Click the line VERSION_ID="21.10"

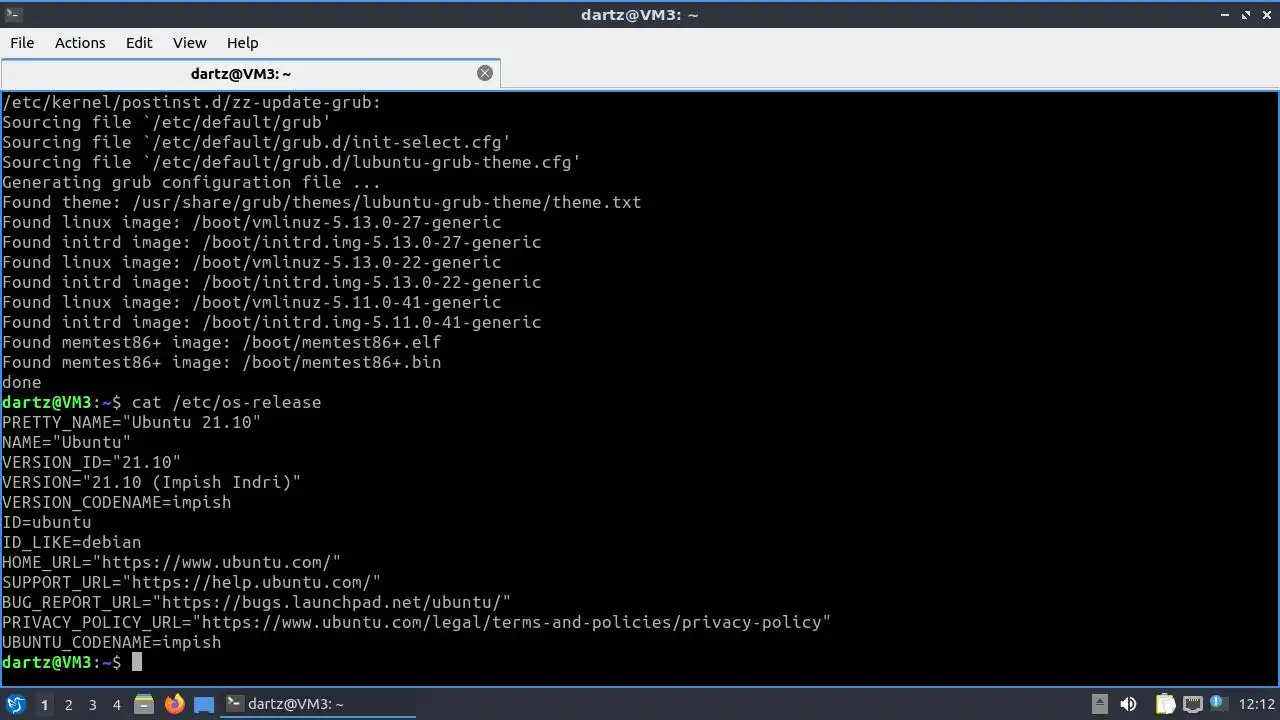pos(91,462)
